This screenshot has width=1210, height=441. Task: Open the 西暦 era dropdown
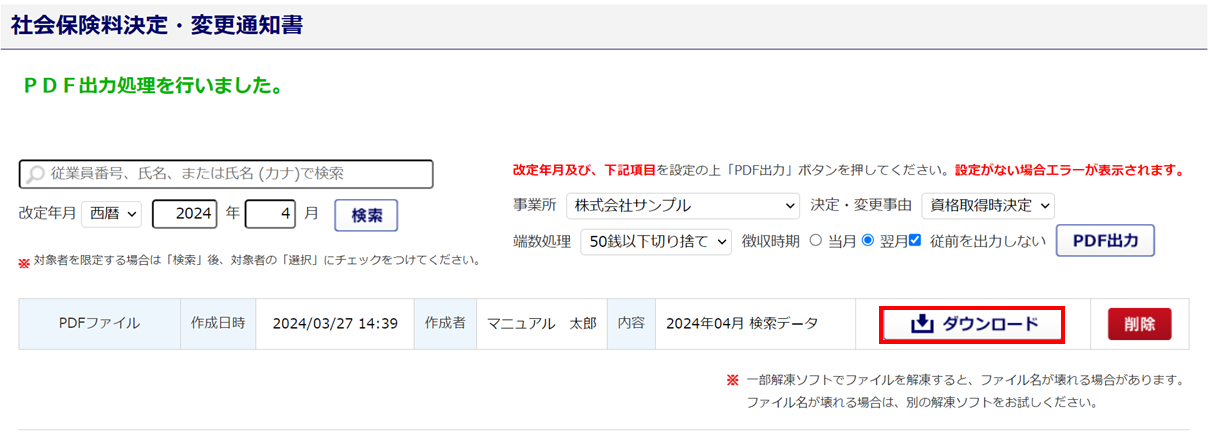coord(113,214)
